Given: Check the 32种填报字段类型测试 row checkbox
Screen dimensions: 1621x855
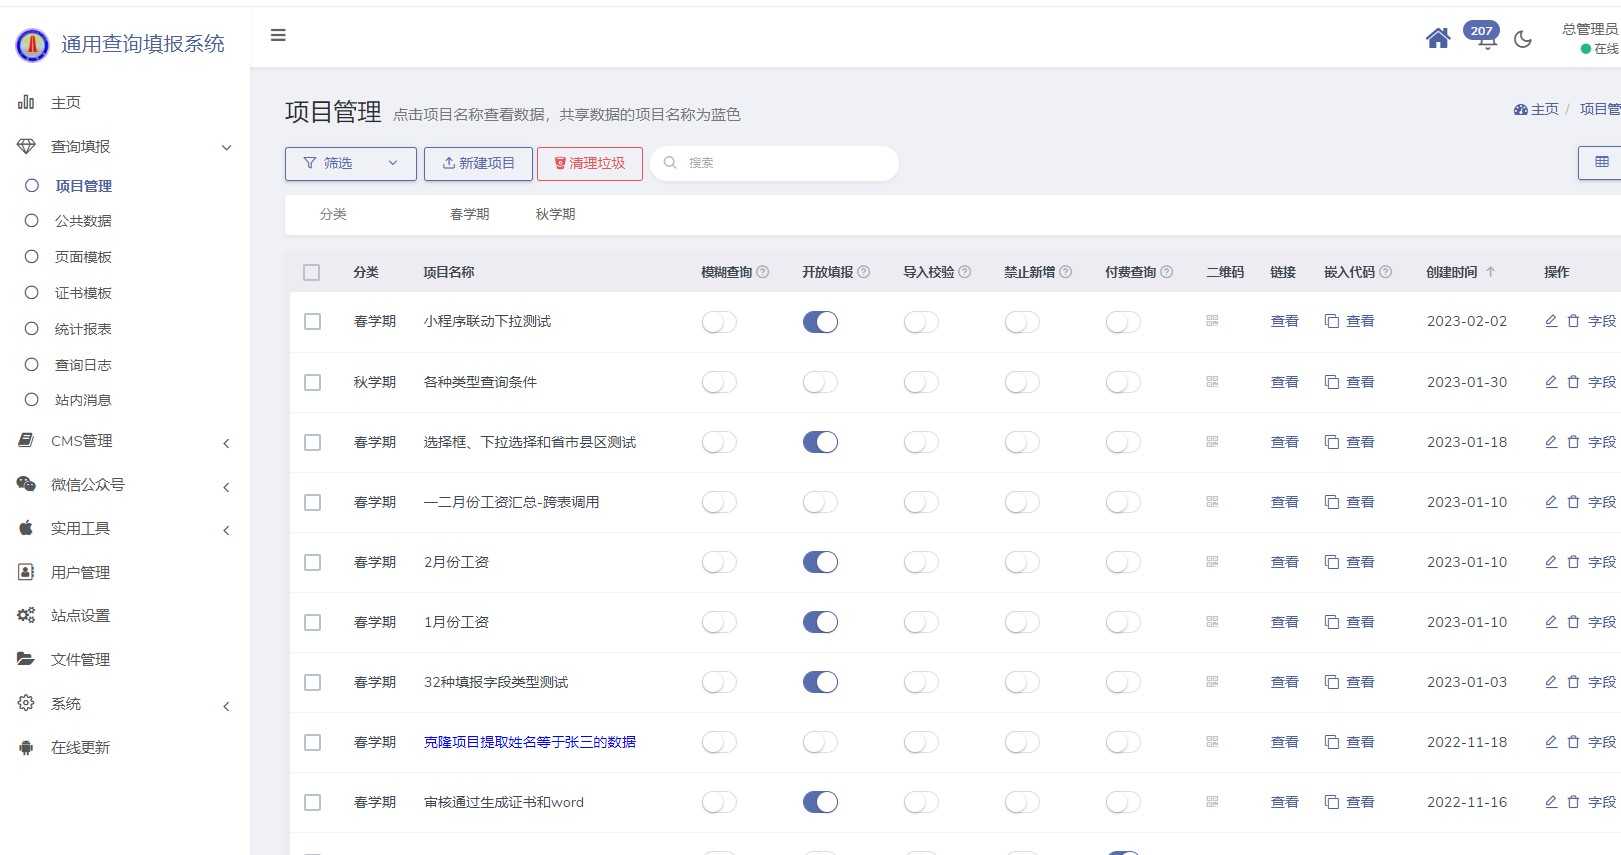Looking at the screenshot, I should coord(312,682).
